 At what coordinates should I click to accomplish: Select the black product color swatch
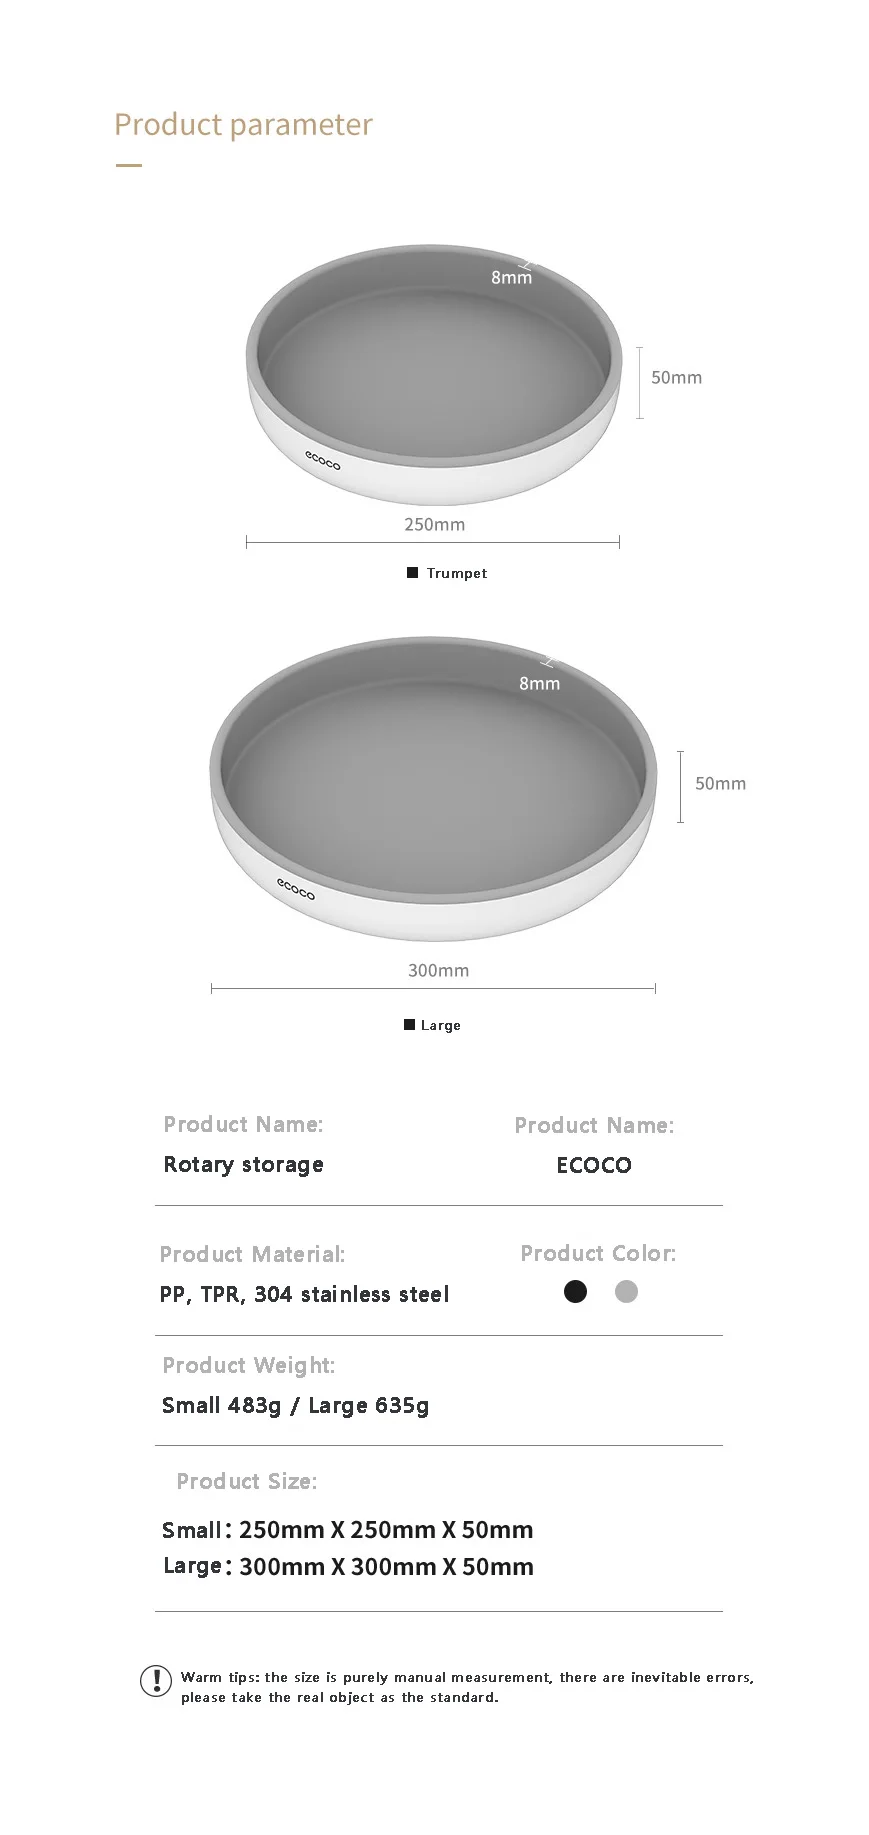coord(576,1292)
